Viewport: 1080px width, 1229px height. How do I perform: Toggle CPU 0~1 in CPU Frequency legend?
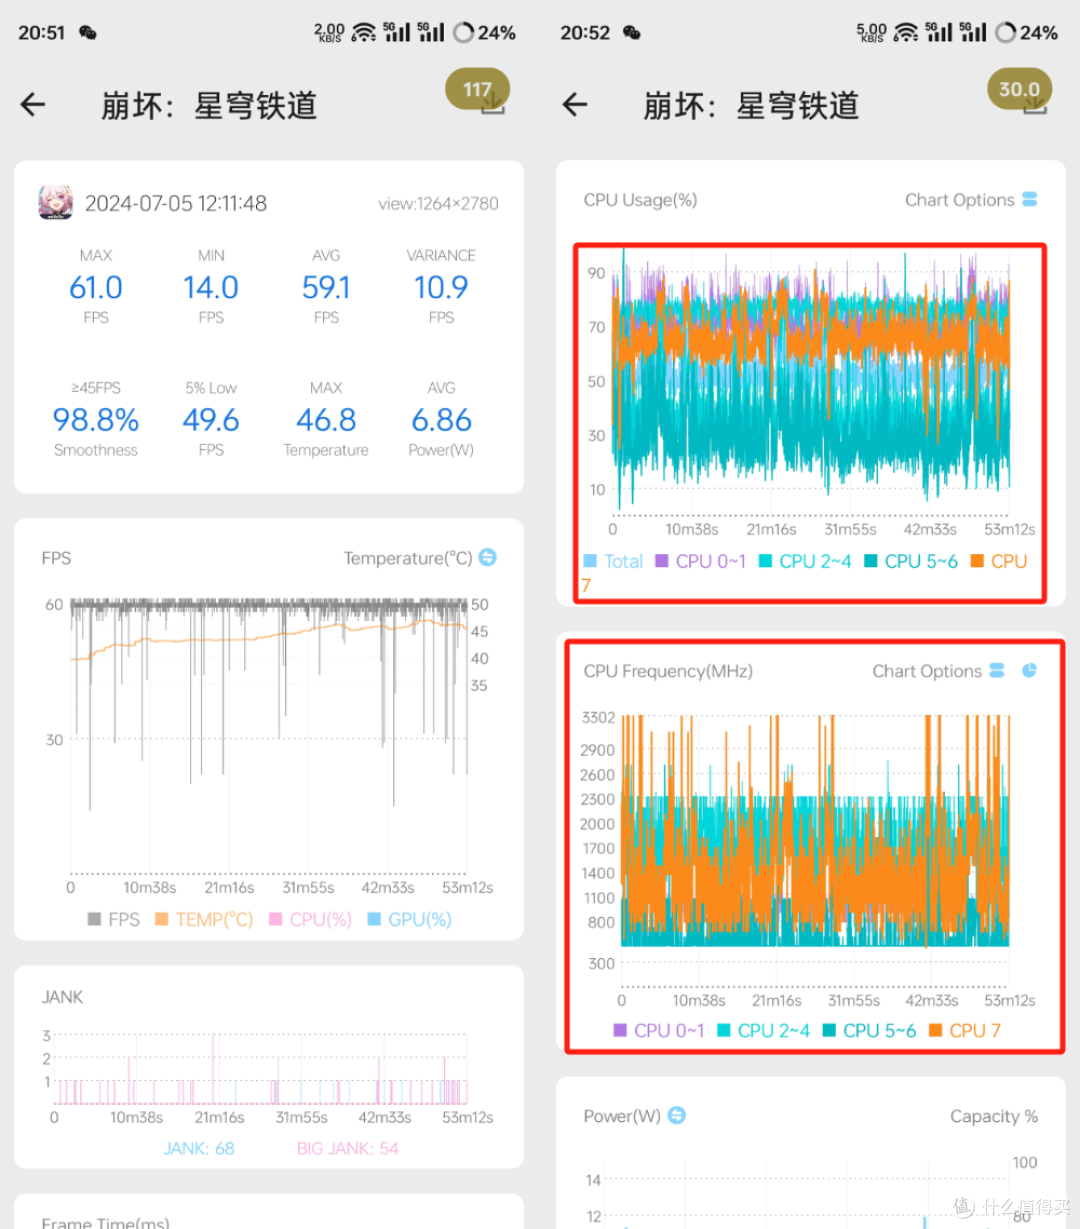tap(659, 1030)
